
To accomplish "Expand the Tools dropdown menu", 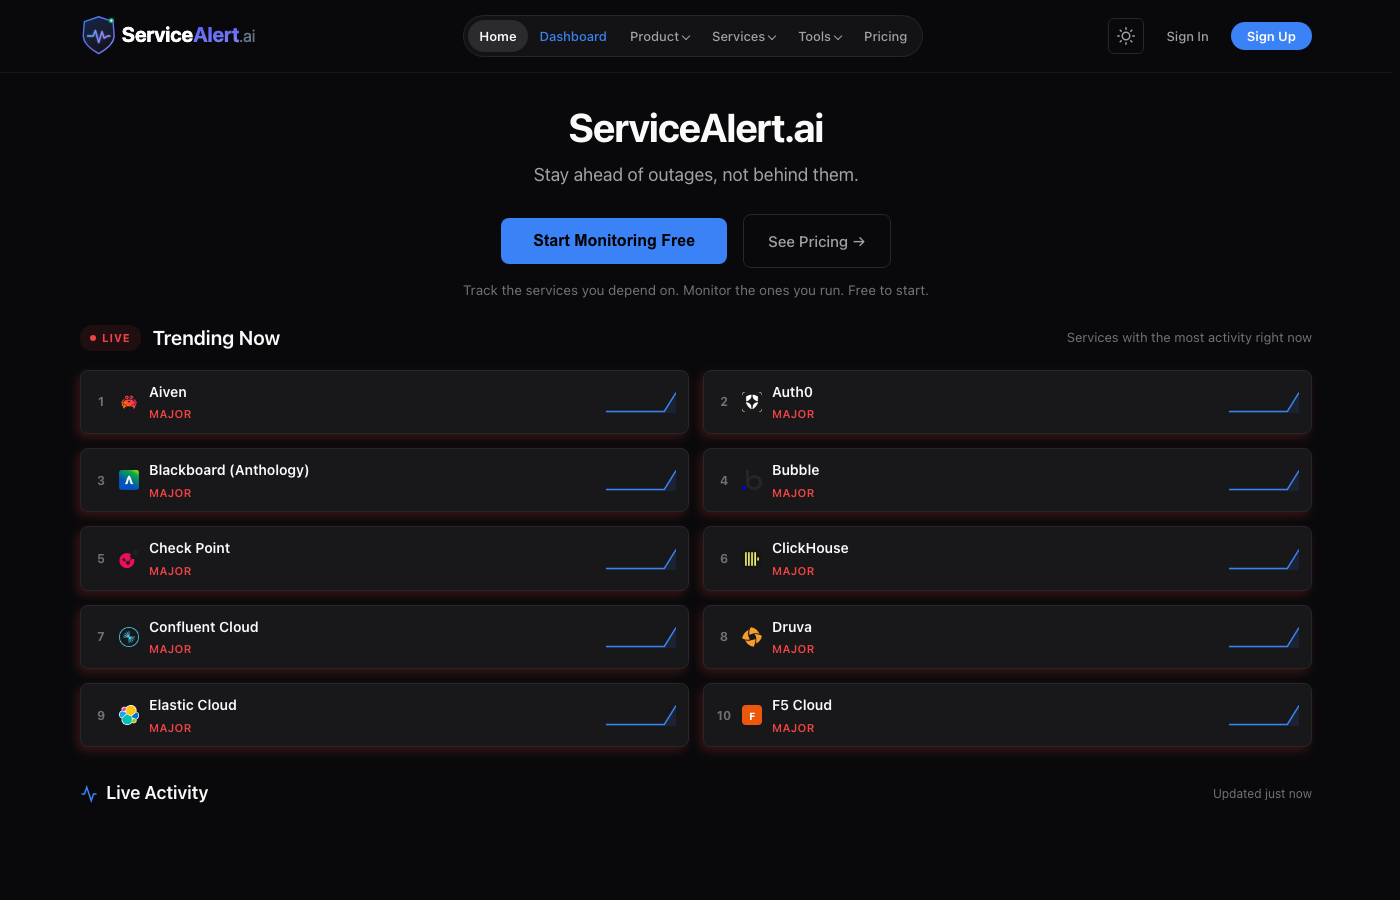I will click(x=819, y=36).
